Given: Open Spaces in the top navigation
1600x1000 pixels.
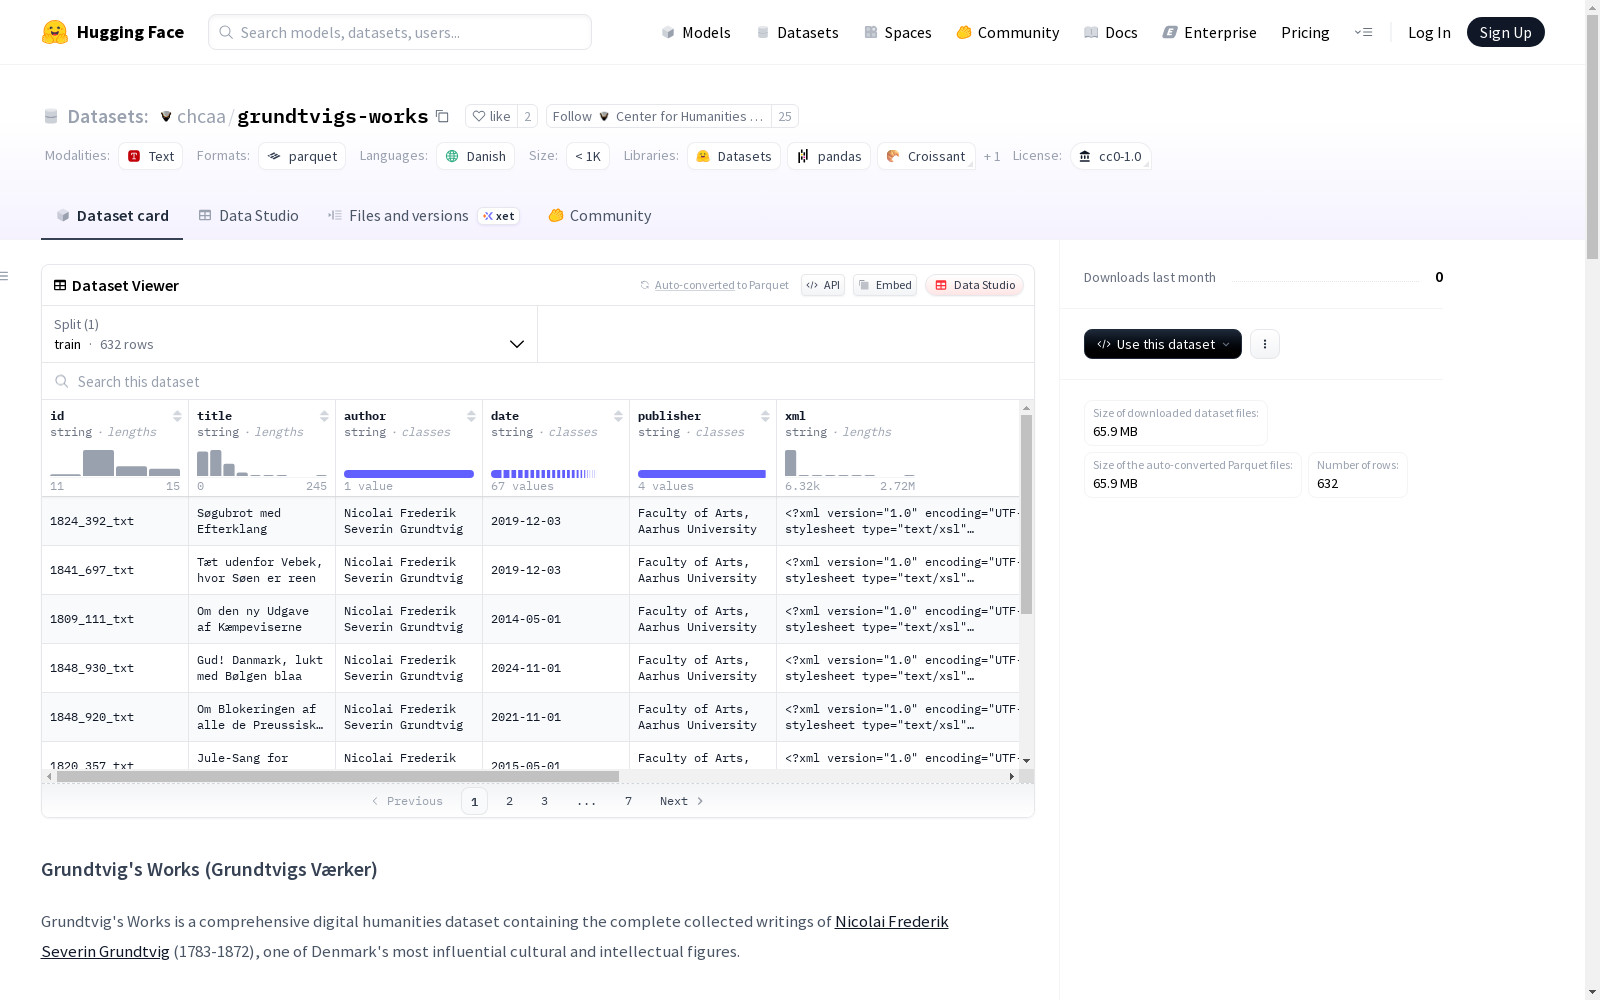Looking at the screenshot, I should coord(898,32).
